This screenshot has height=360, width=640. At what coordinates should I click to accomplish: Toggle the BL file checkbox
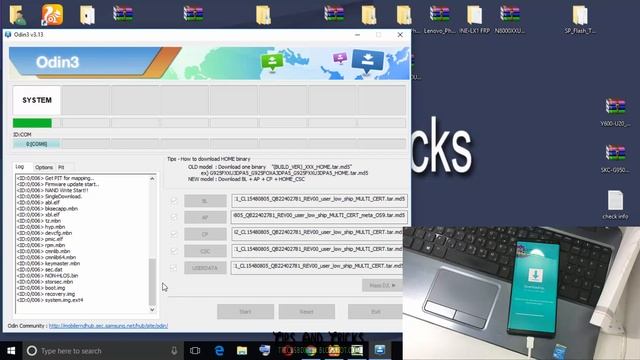click(173, 201)
